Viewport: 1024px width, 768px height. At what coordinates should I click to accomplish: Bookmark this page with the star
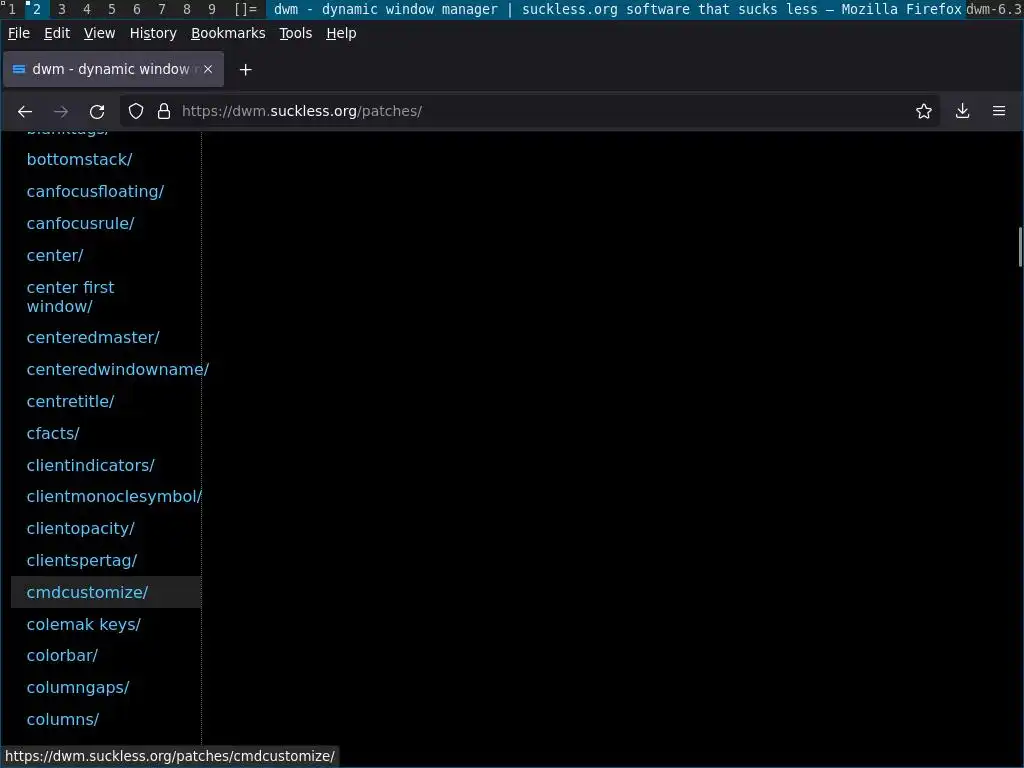923,111
